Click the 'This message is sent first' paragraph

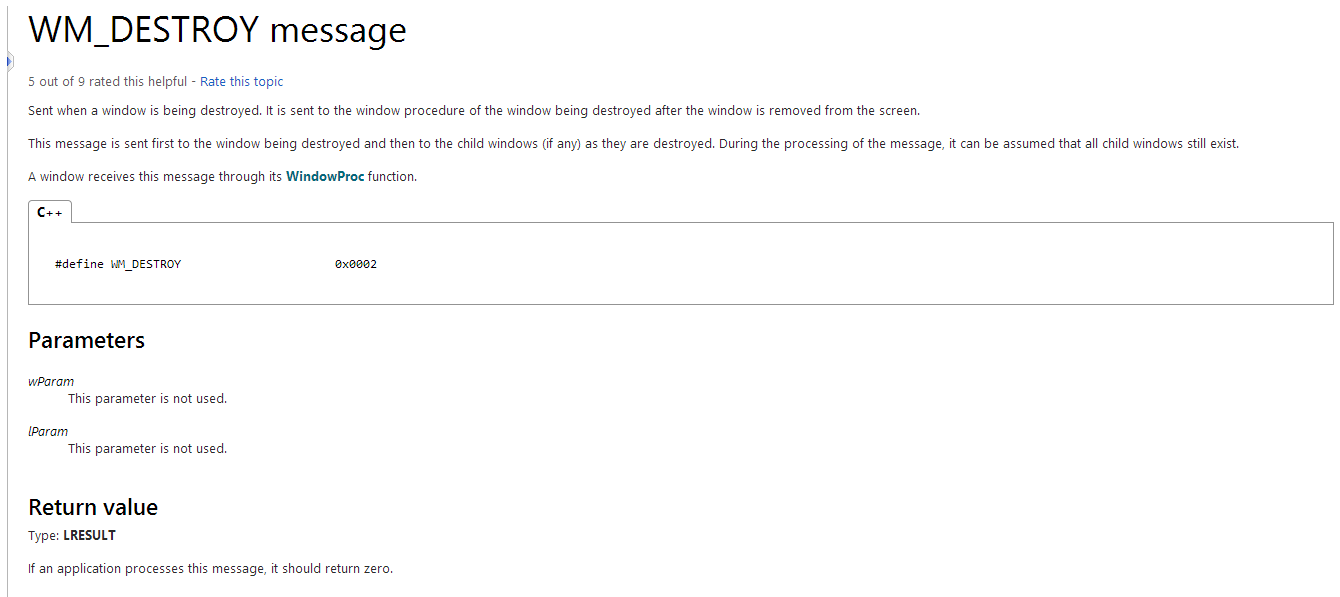pyautogui.click(x=633, y=144)
